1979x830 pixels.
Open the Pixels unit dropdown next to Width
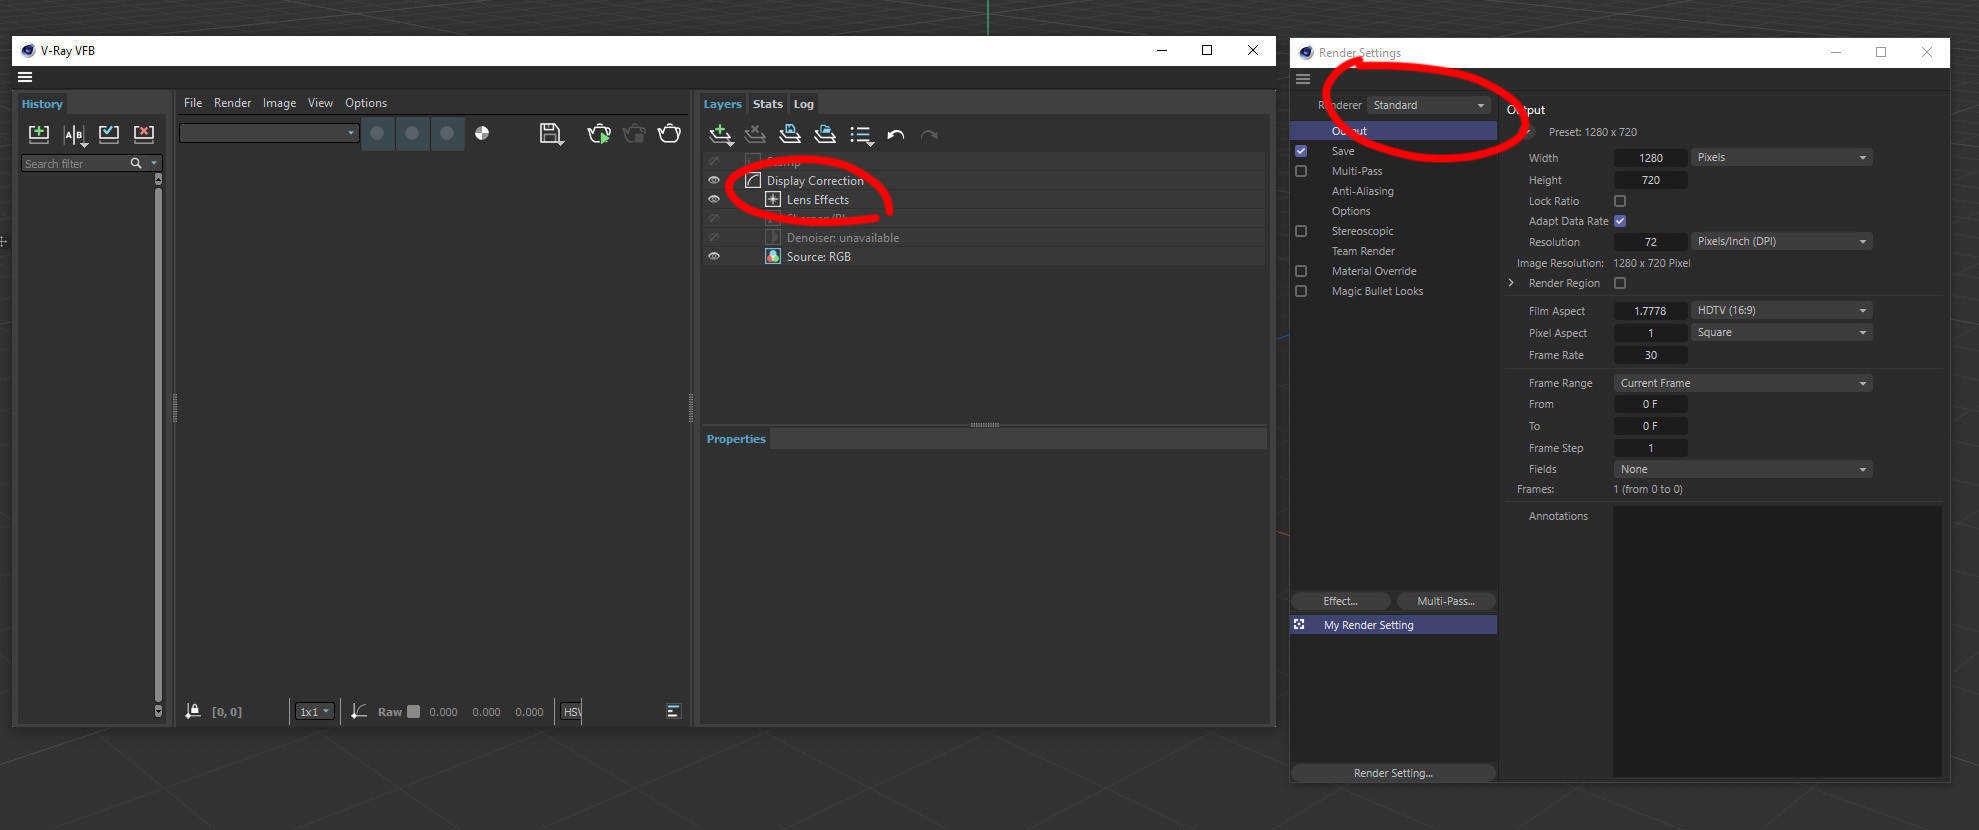click(1781, 157)
